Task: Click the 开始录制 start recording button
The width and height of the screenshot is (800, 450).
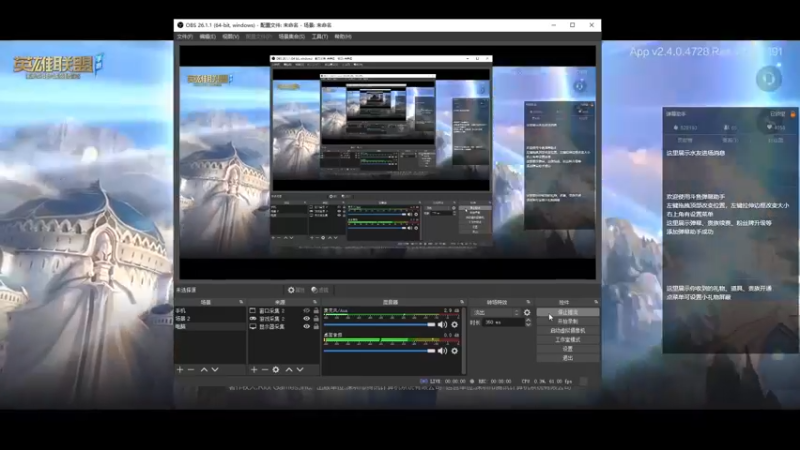Action: pos(568,321)
